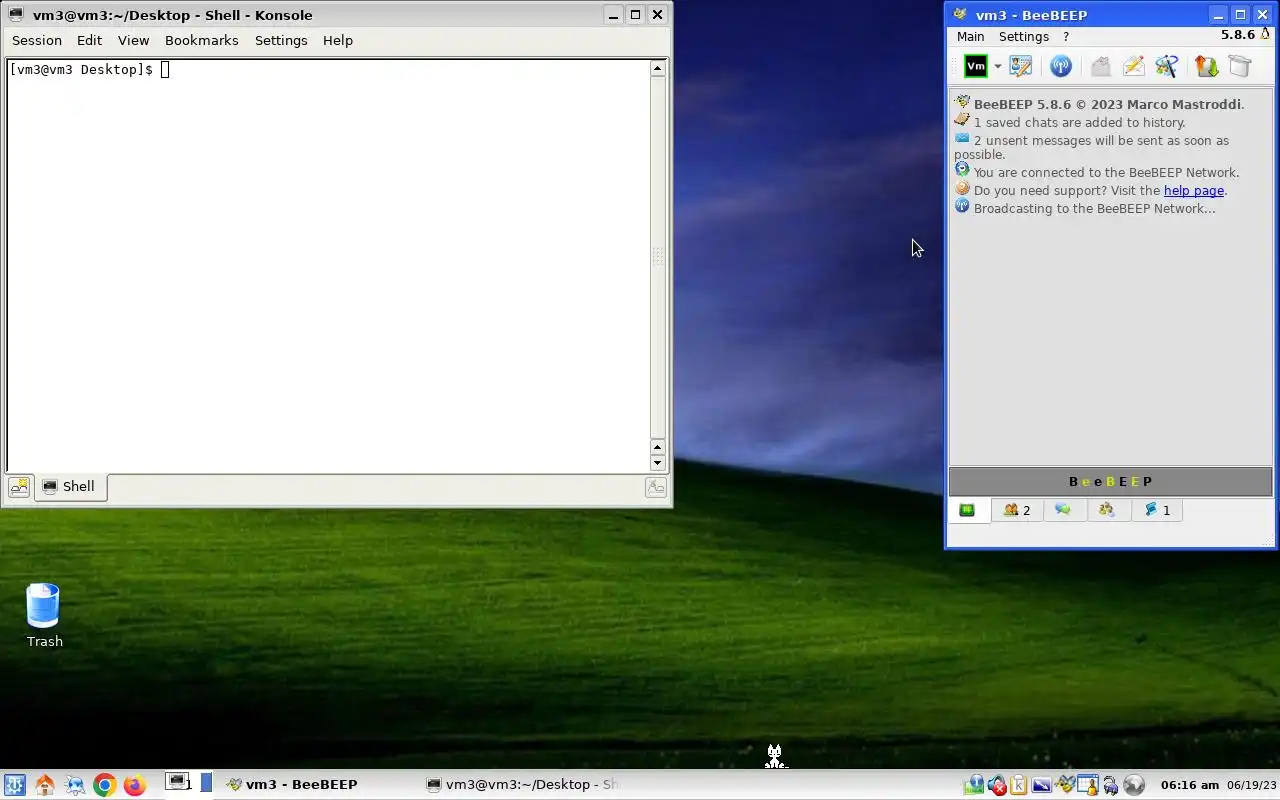Click "Broadcasting to the BeeBEEP Network..." line
This screenshot has height=800, width=1280.
[1095, 208]
